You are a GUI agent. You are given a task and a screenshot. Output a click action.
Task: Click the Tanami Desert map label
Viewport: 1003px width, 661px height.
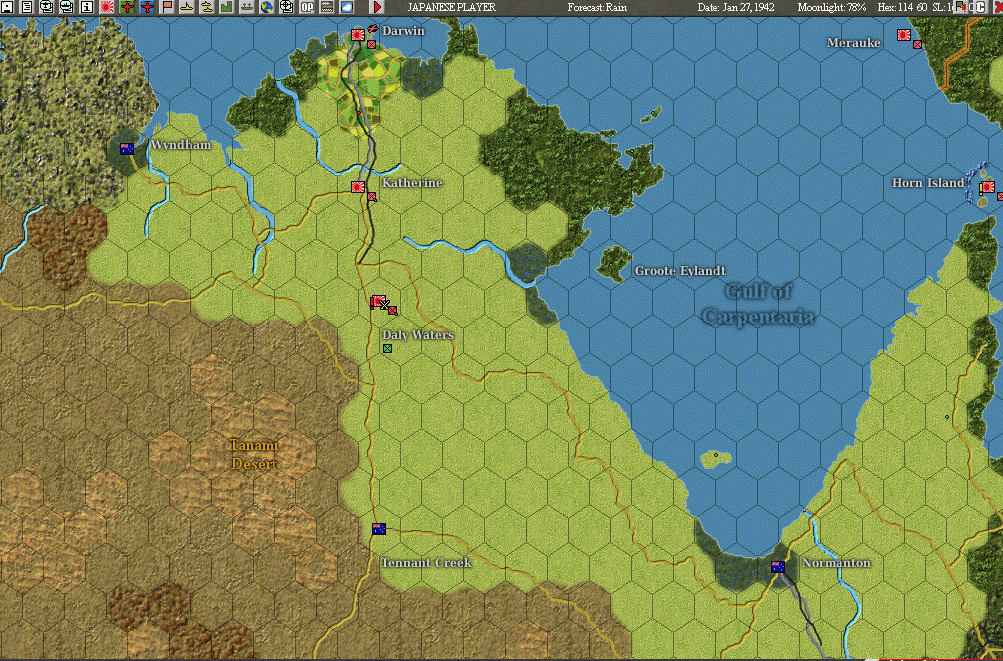tap(254, 454)
